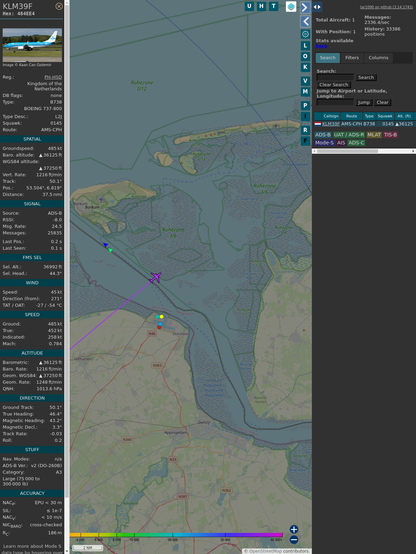Image resolution: width=416 pixels, height=554 pixels.
Task: Click the UAT / ADS-R legend label
Action: (348, 135)
